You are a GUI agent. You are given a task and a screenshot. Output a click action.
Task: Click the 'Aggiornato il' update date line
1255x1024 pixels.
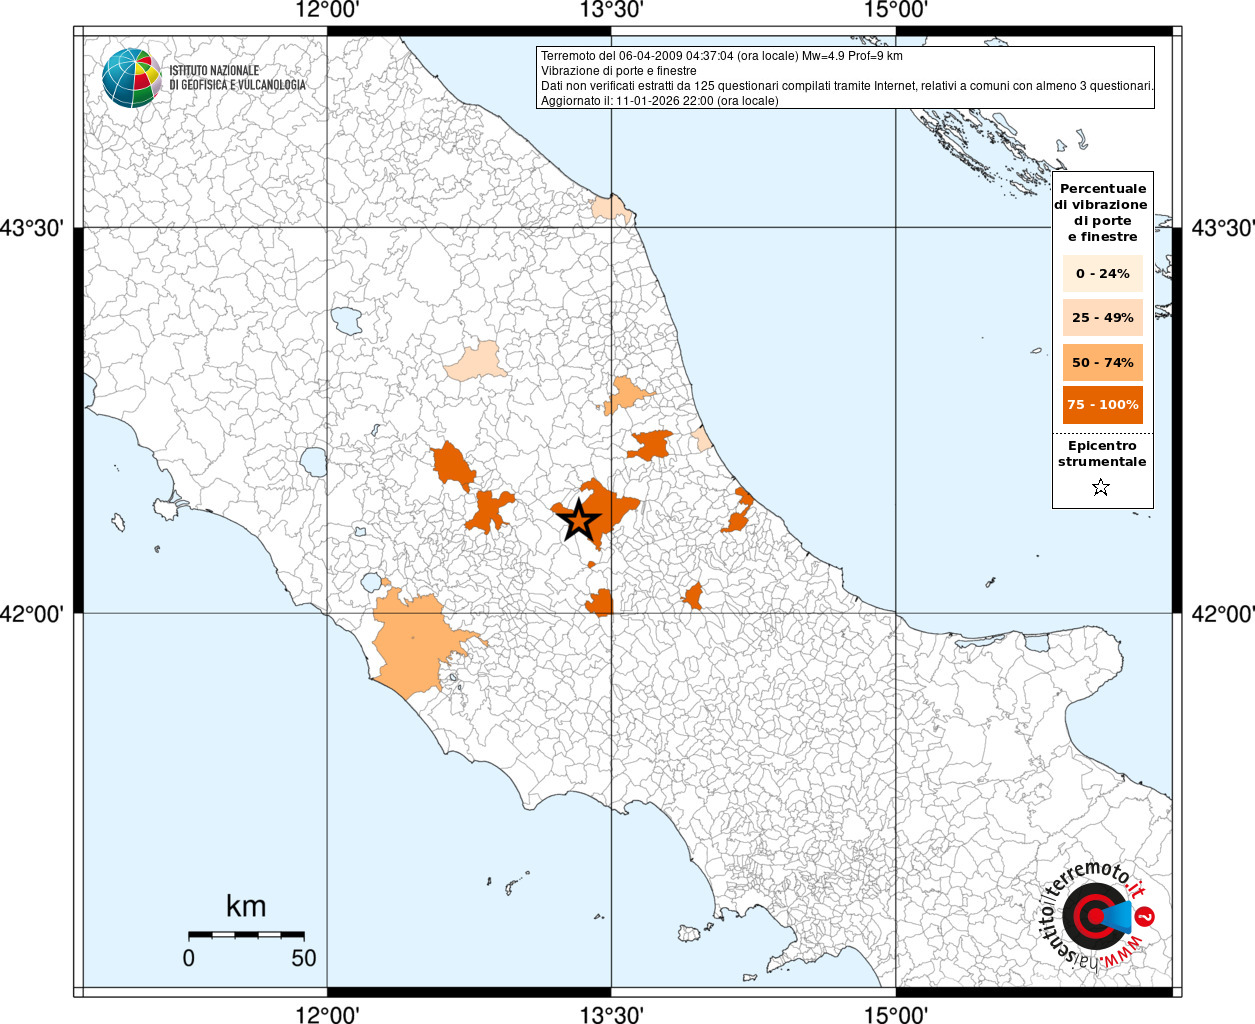pyautogui.click(x=659, y=101)
